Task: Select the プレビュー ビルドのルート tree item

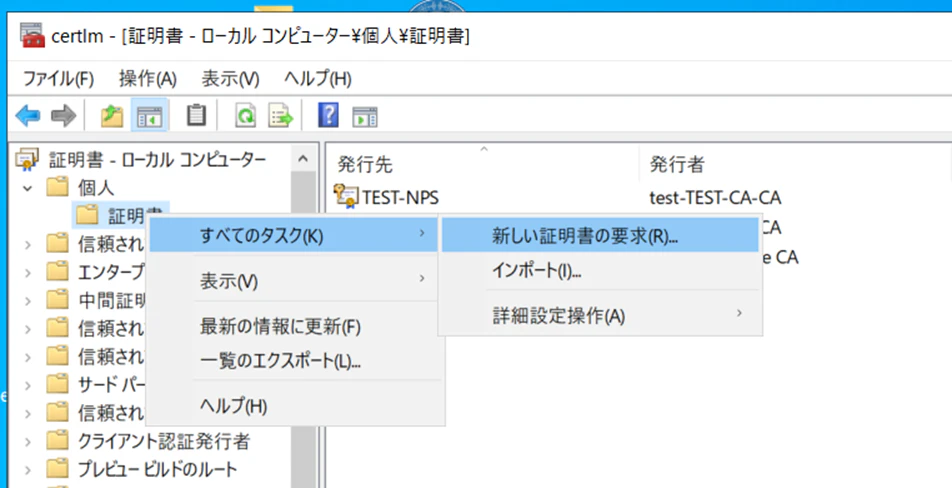Action: click(157, 469)
